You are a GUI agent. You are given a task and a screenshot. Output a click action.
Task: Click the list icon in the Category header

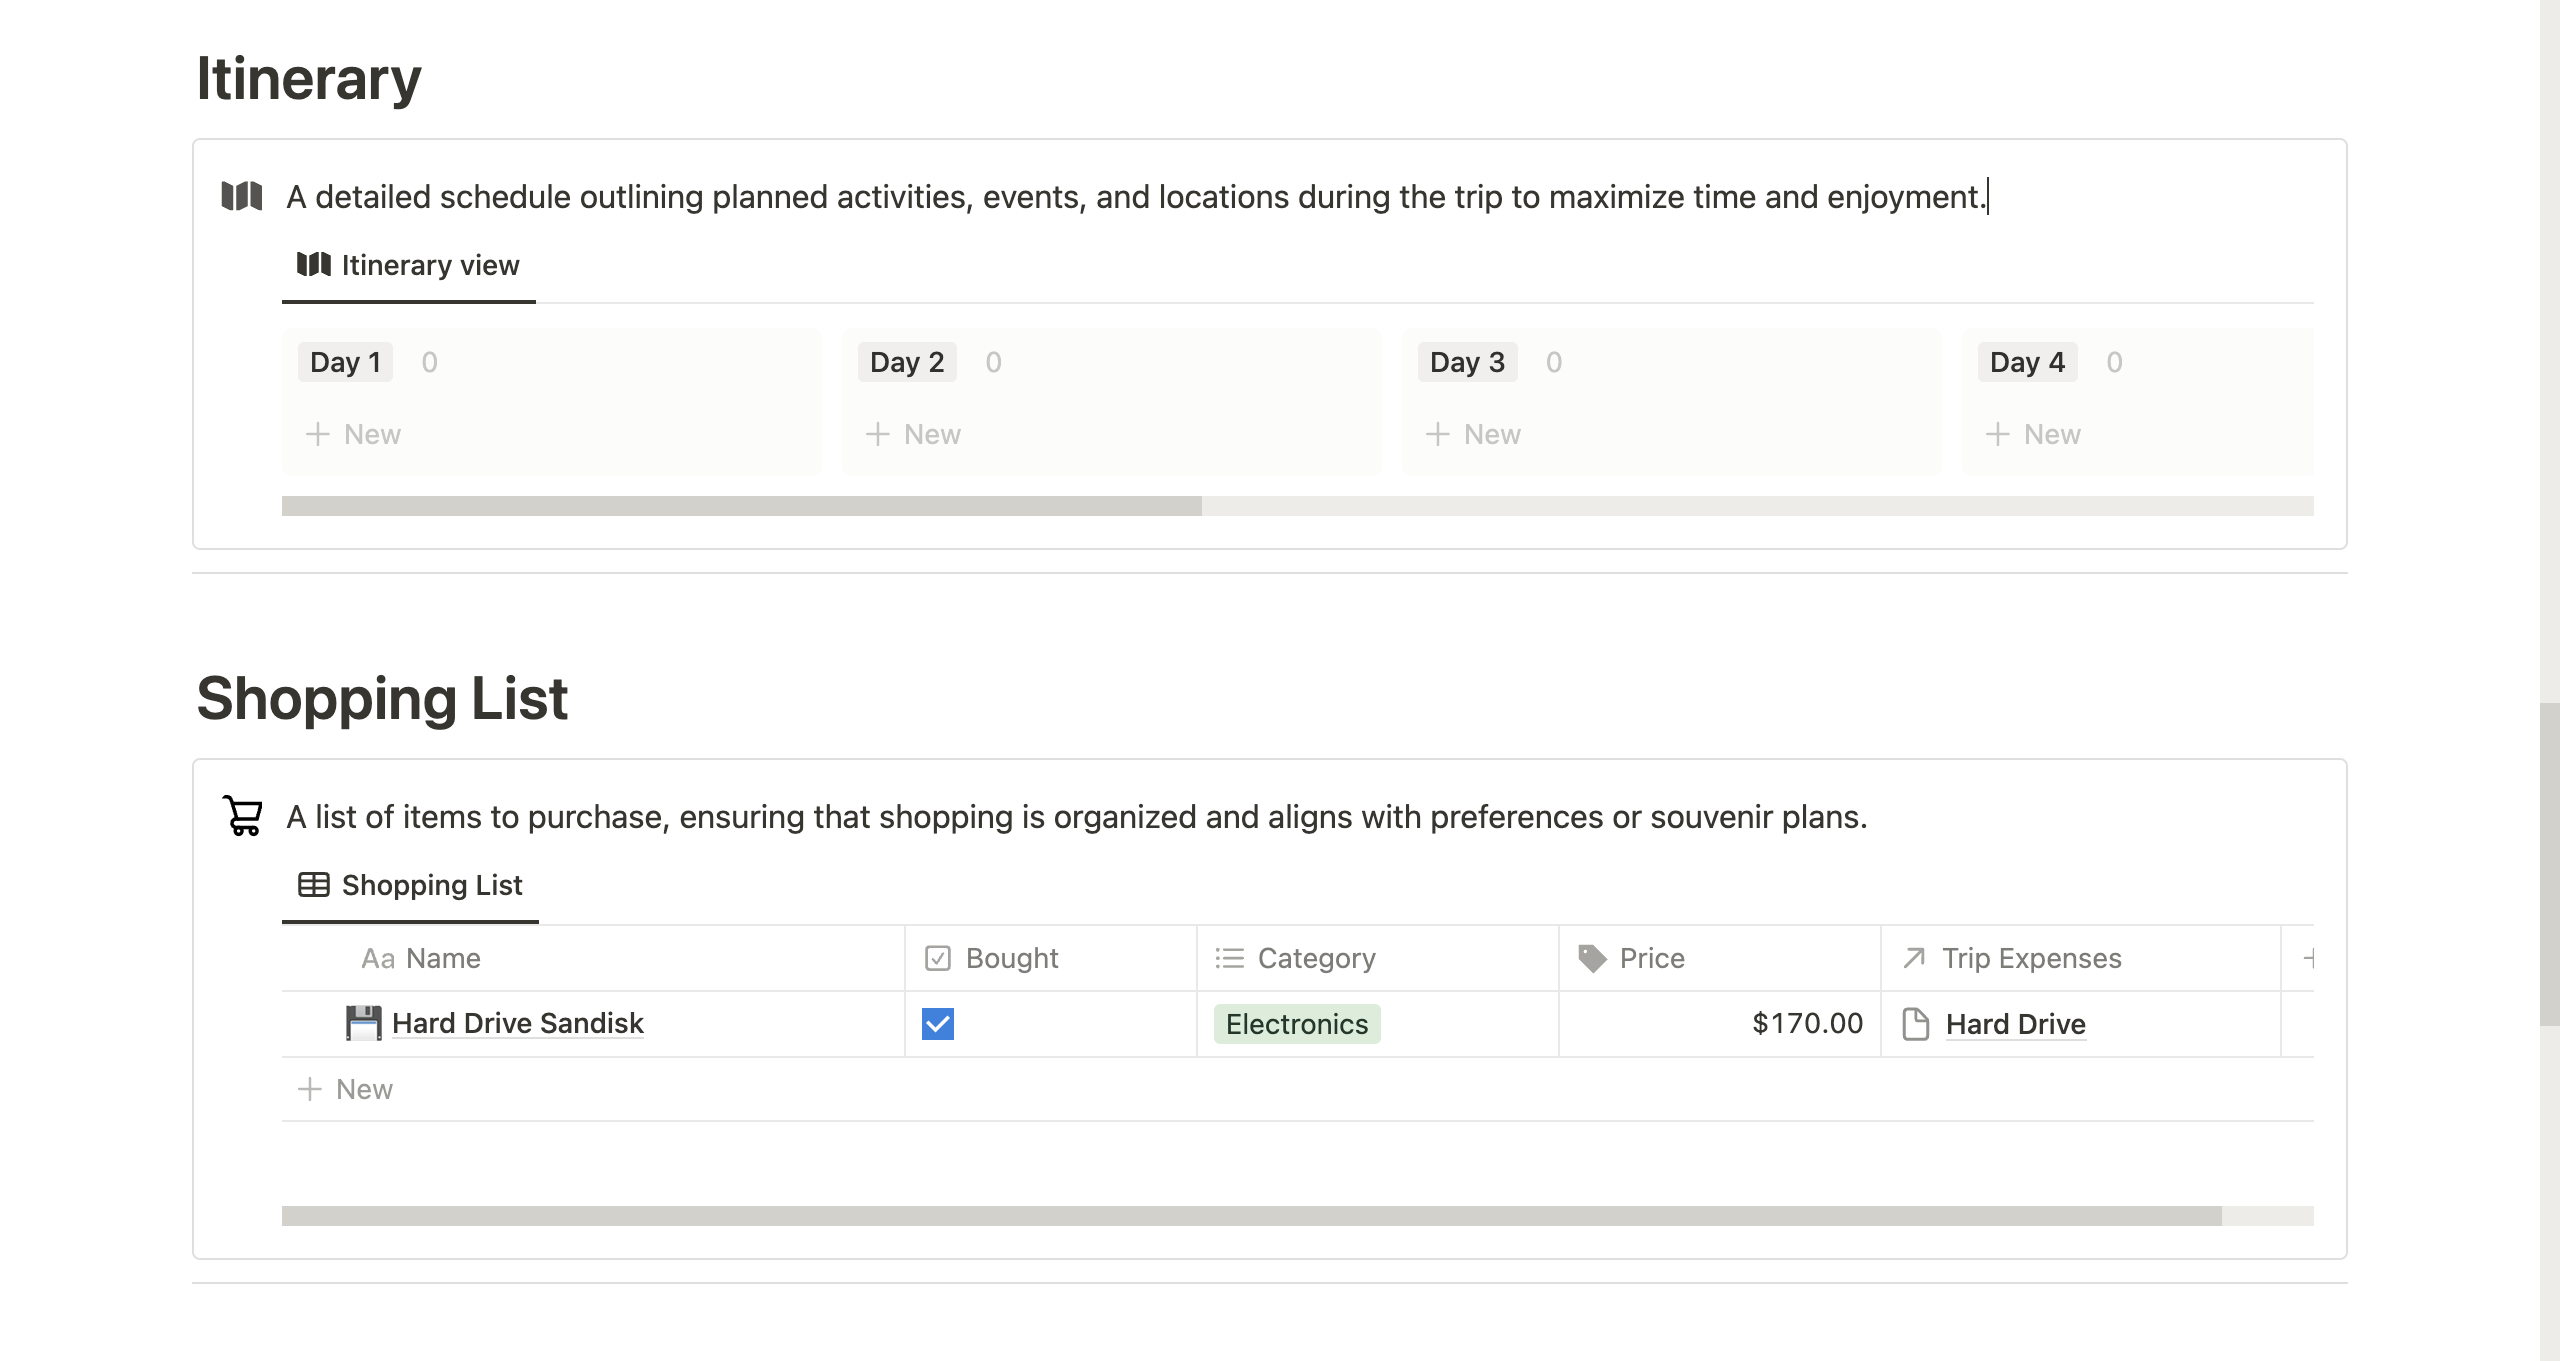[1229, 958]
